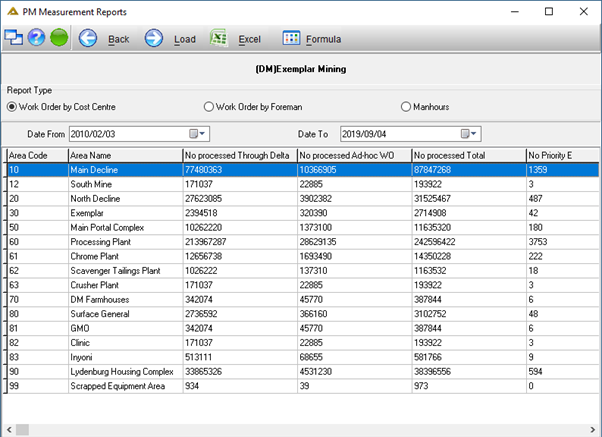The image size is (602, 437).
Task: Click the horizontal scrollbar right arrow
Action: pyautogui.click(x=593, y=430)
